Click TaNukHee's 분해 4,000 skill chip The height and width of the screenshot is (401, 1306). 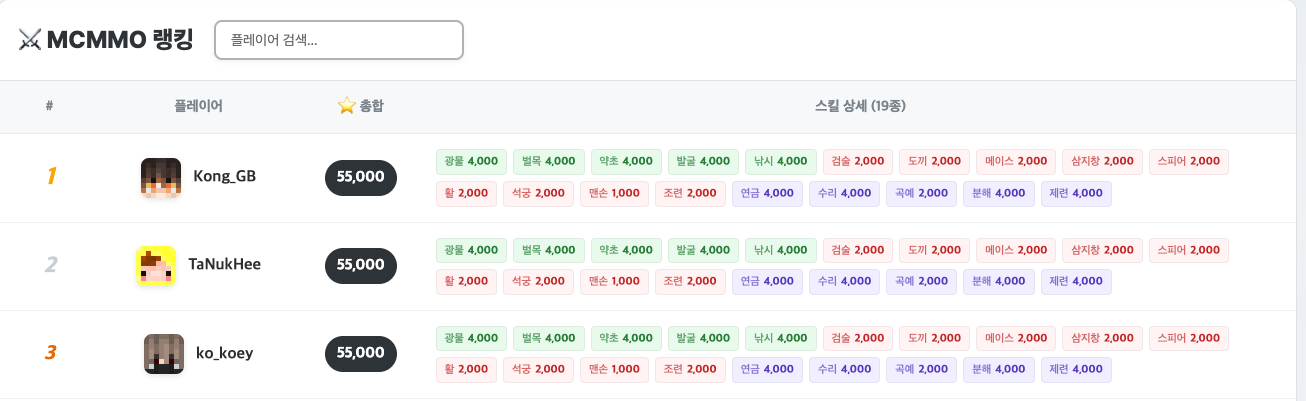[x=998, y=282]
